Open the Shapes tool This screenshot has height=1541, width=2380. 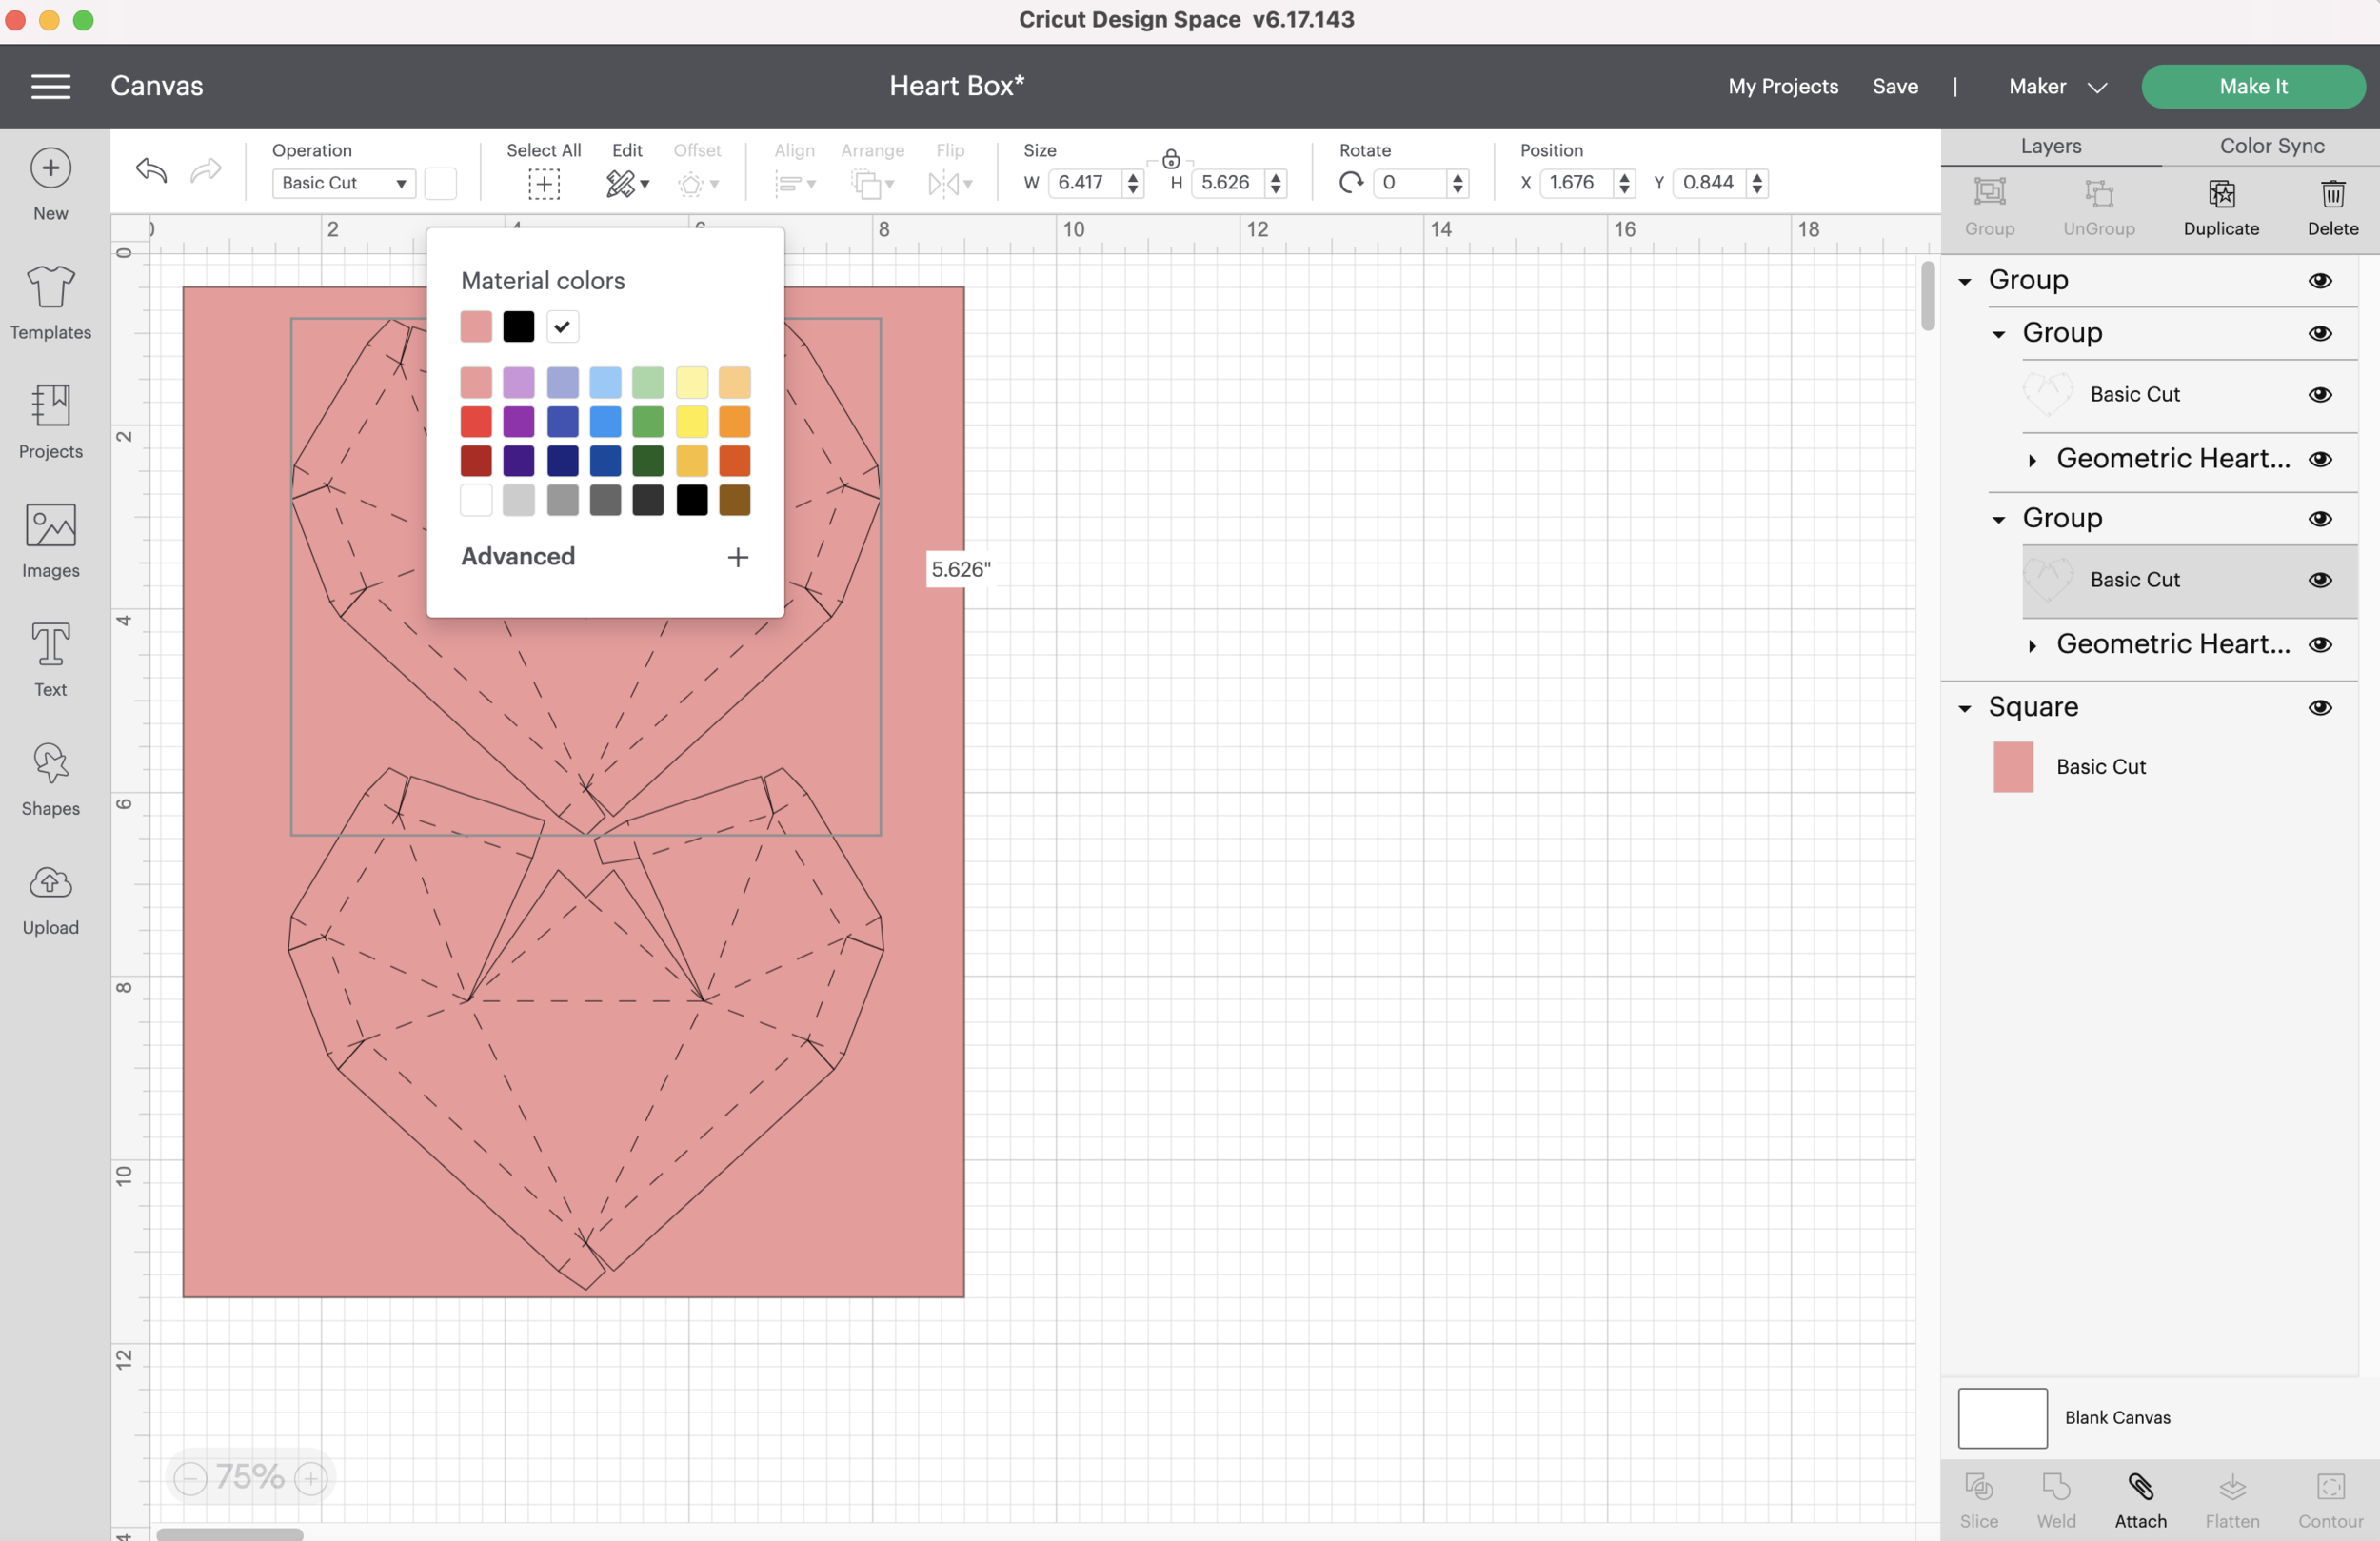(x=50, y=765)
